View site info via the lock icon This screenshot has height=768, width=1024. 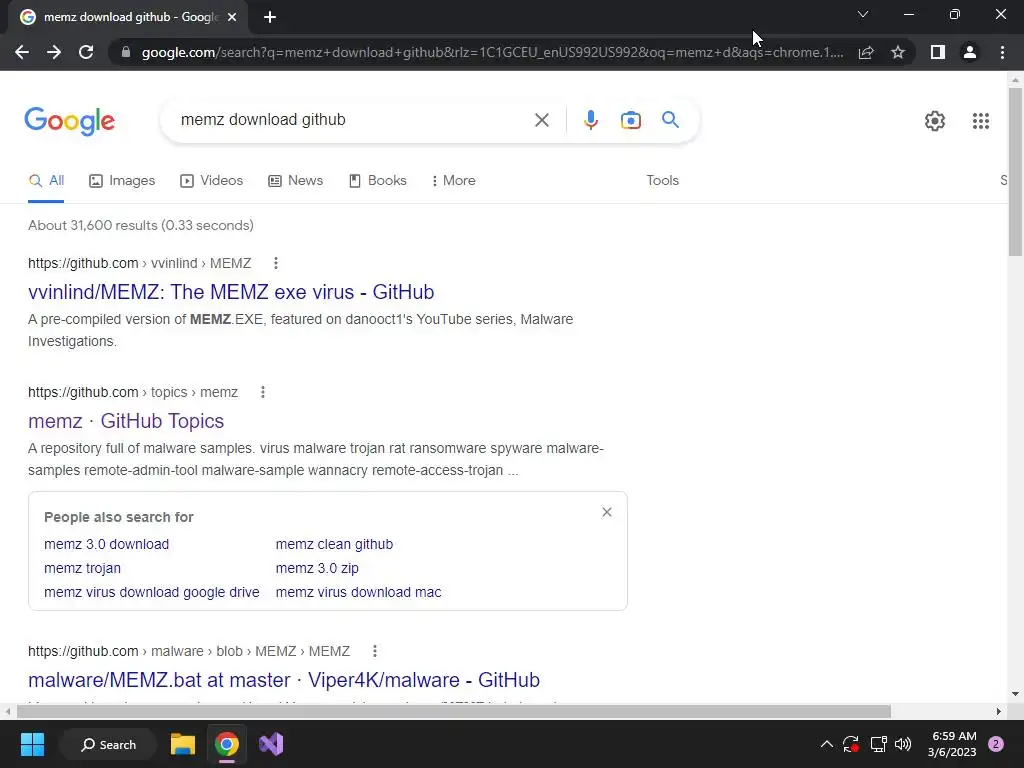coord(126,52)
